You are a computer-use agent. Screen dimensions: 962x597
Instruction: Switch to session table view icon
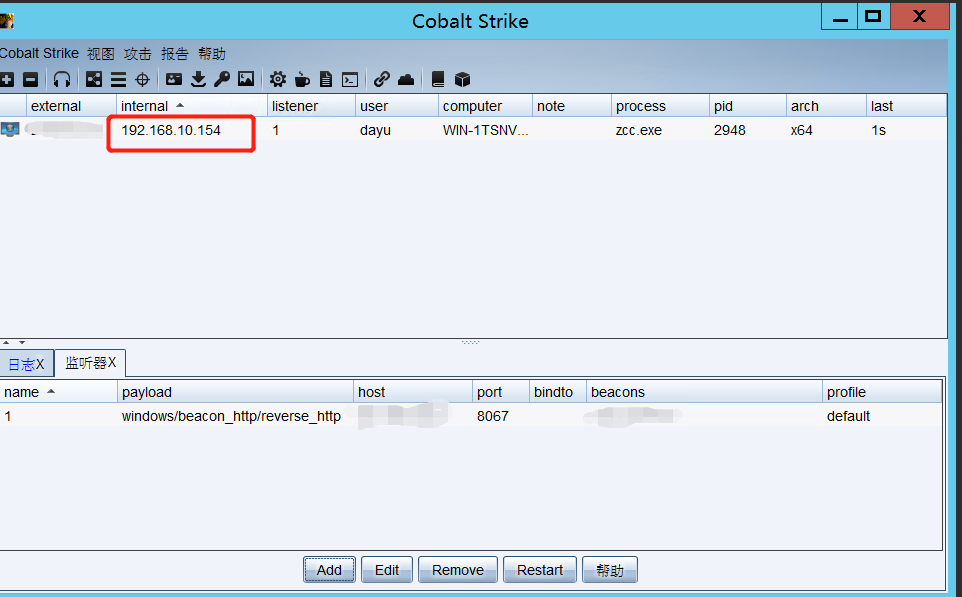point(118,80)
